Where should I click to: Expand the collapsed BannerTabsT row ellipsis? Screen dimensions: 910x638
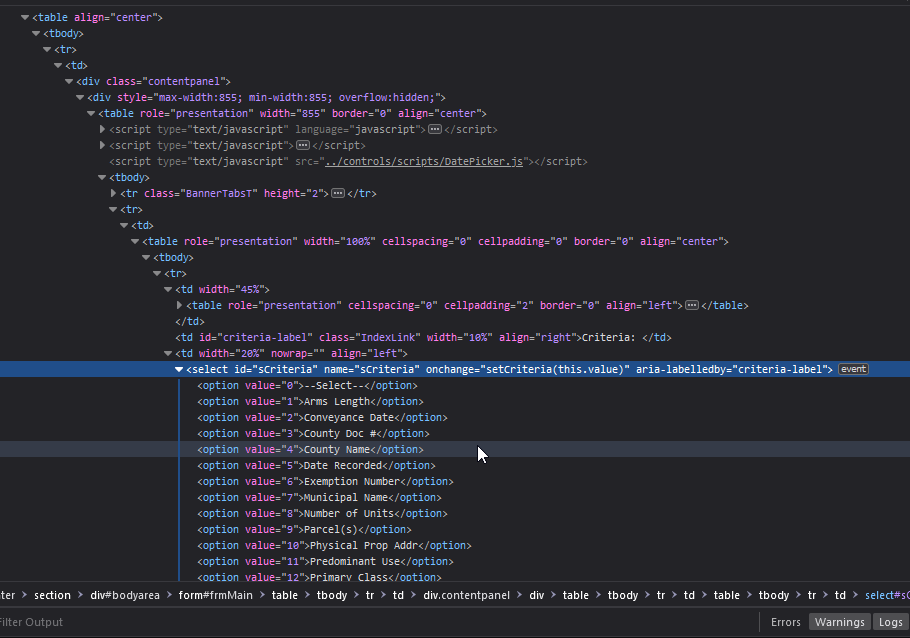click(338, 193)
